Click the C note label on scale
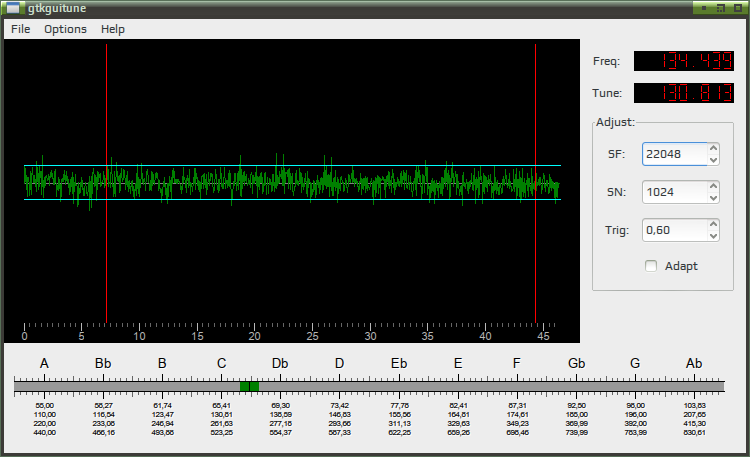 point(221,364)
